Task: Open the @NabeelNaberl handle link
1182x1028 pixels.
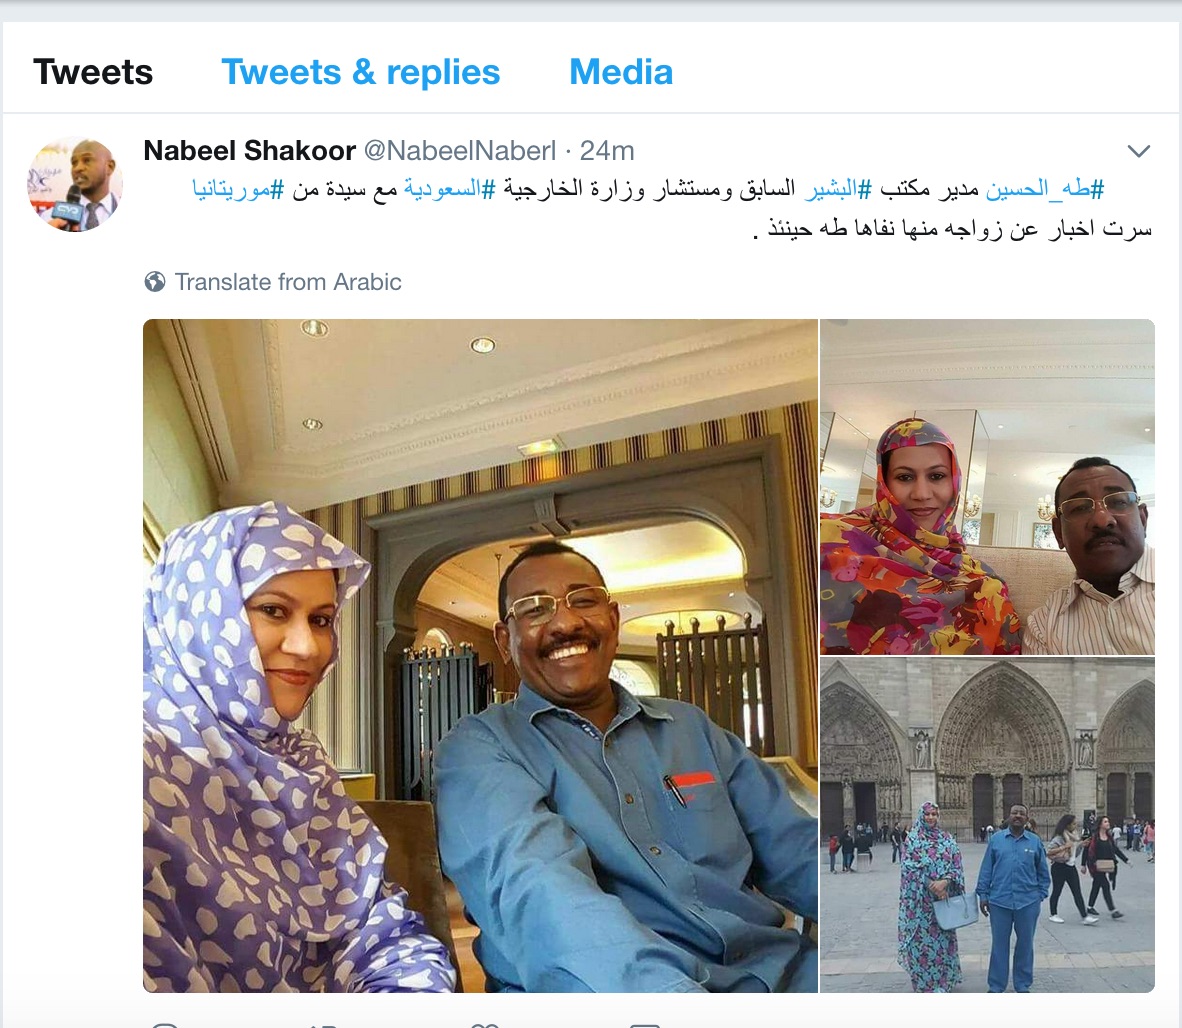Action: coord(460,151)
